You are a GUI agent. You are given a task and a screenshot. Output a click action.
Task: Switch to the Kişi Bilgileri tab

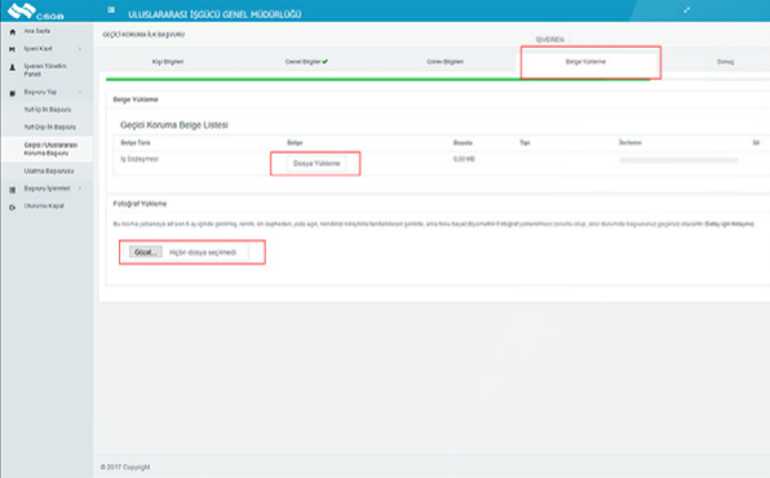pyautogui.click(x=167, y=62)
